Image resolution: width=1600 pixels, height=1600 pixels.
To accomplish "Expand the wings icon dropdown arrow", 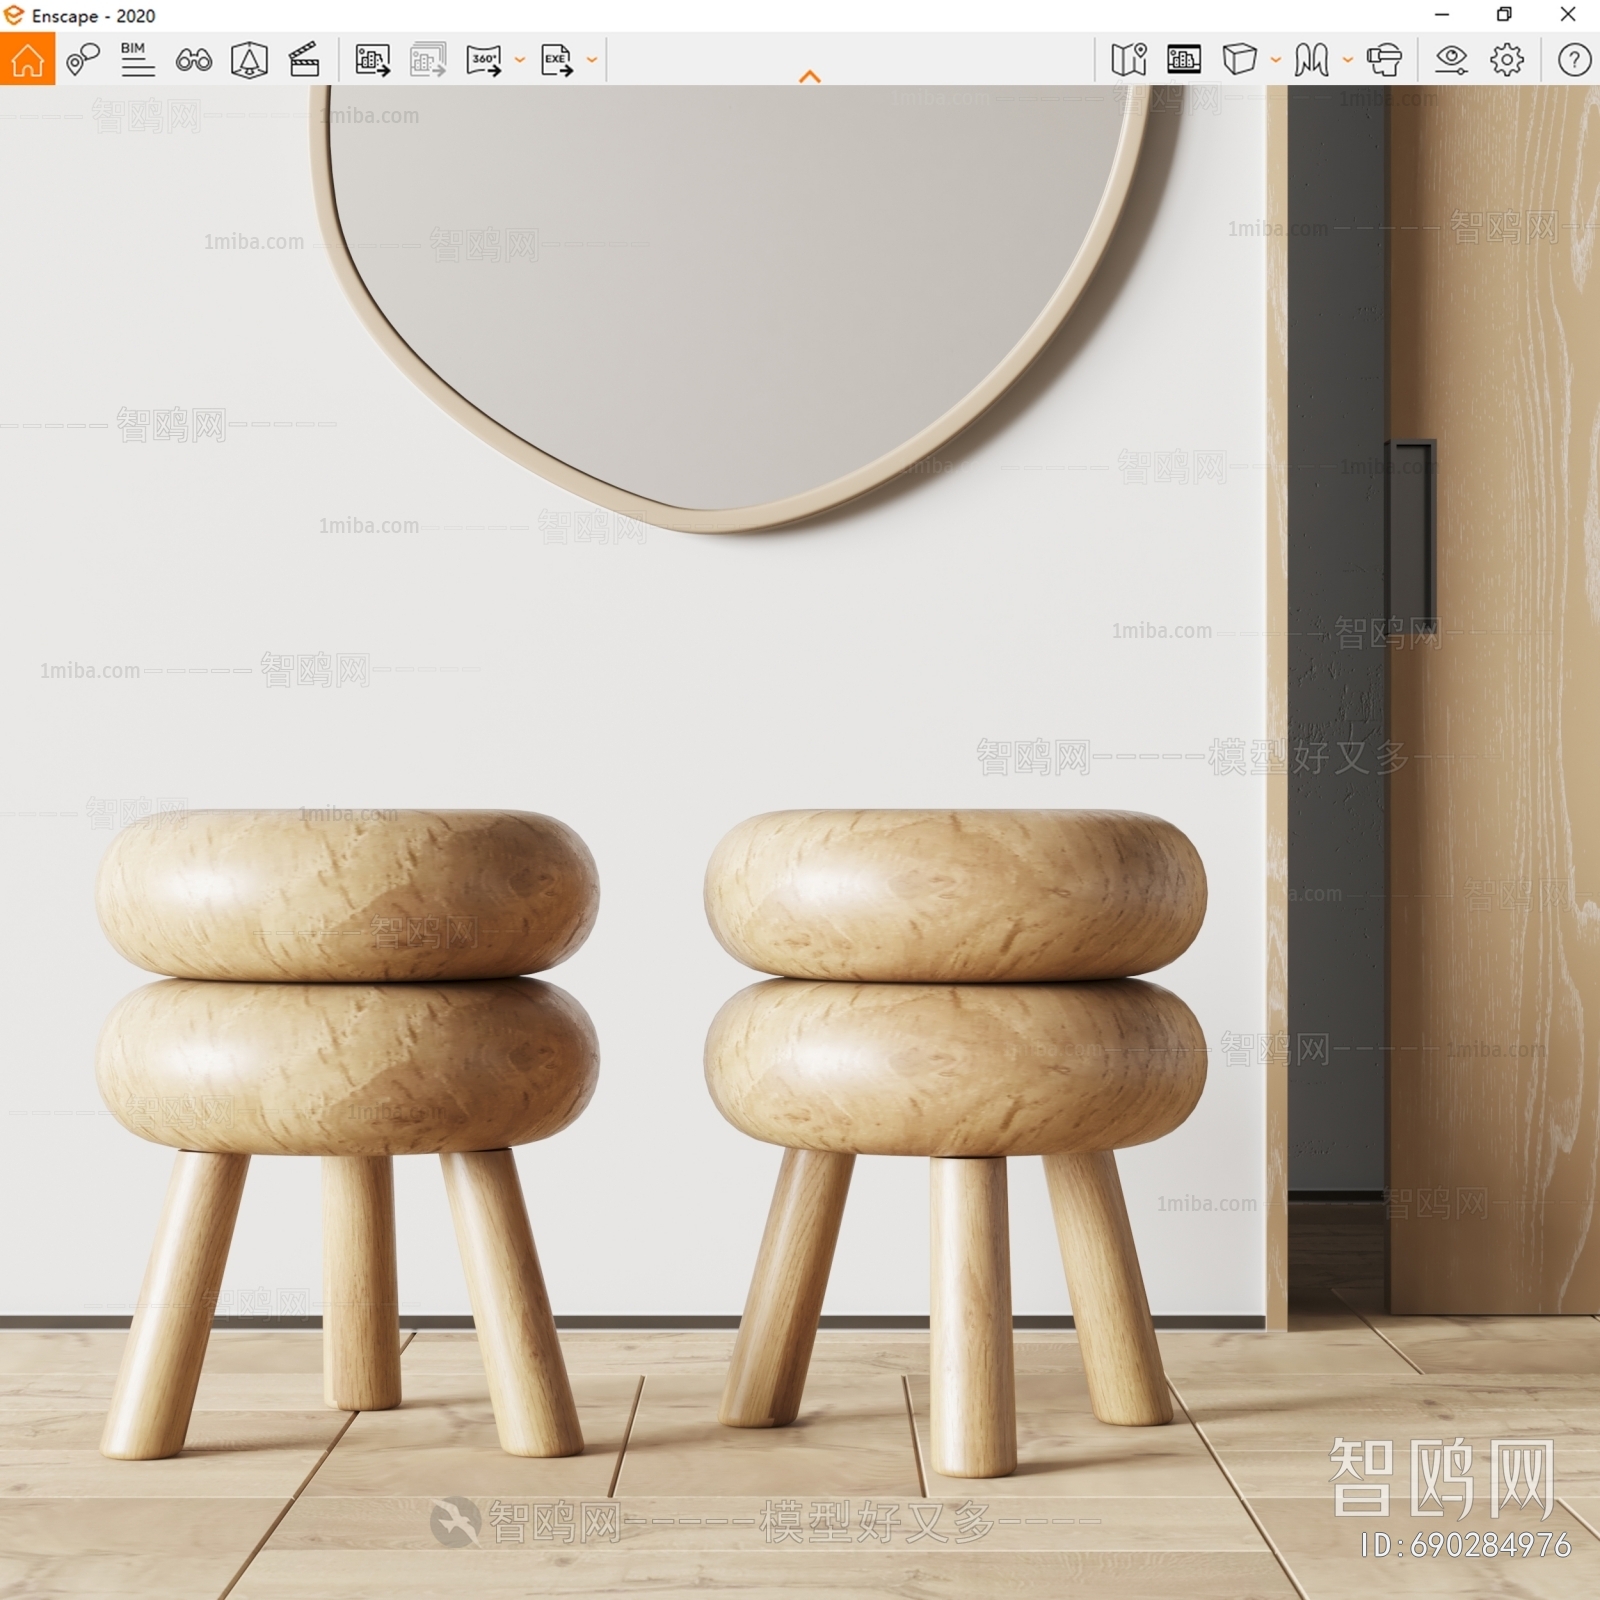I will tap(1347, 60).
